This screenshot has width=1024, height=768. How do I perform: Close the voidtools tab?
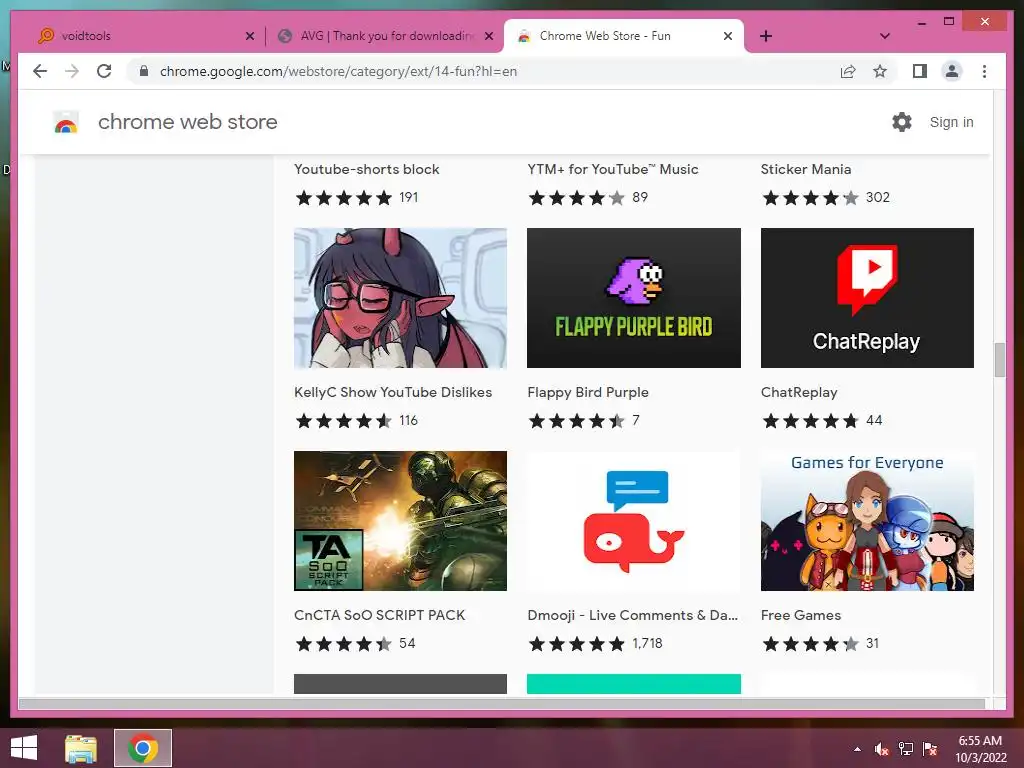[249, 36]
